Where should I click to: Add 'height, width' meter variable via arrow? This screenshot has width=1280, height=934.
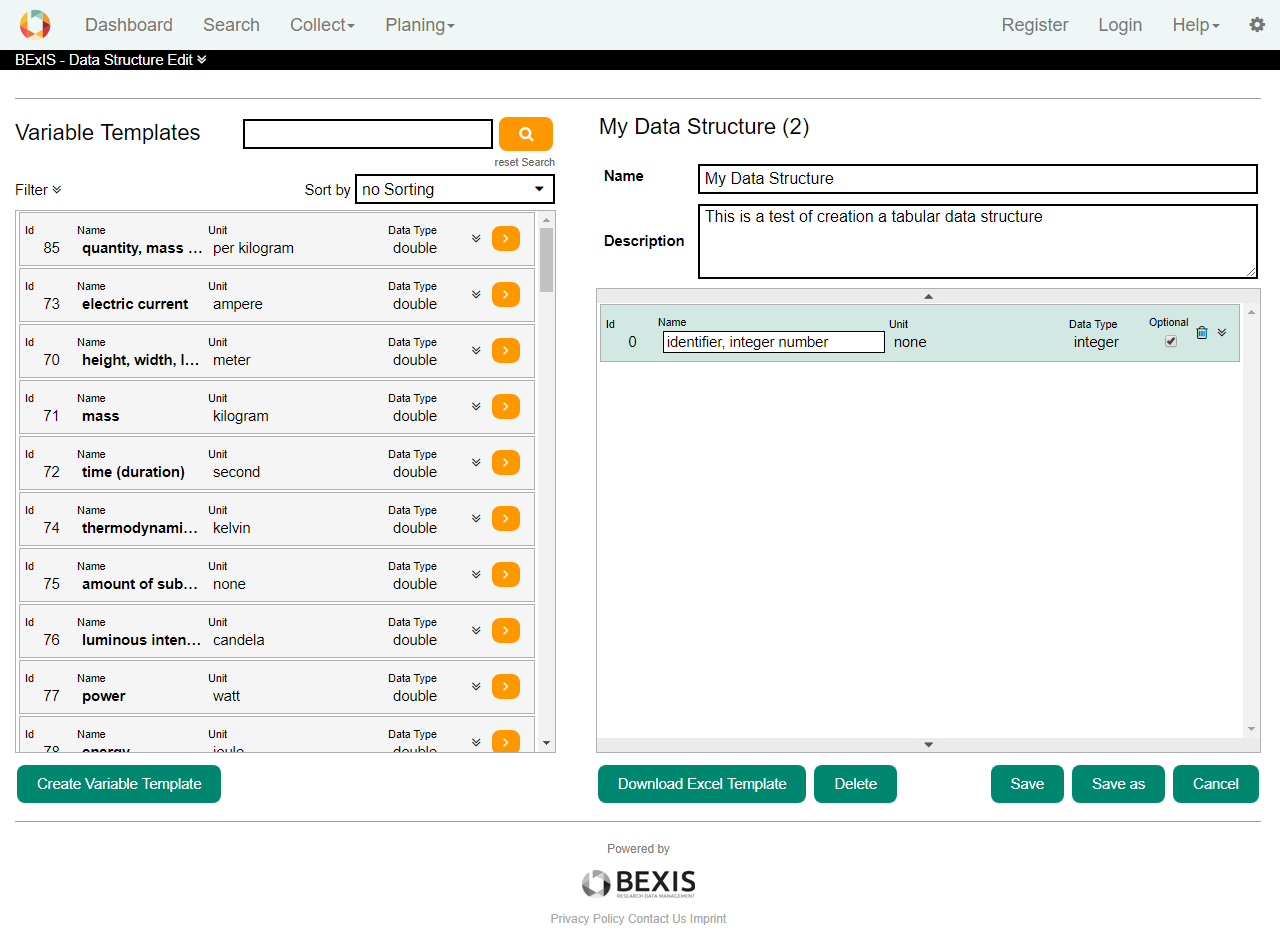[506, 350]
